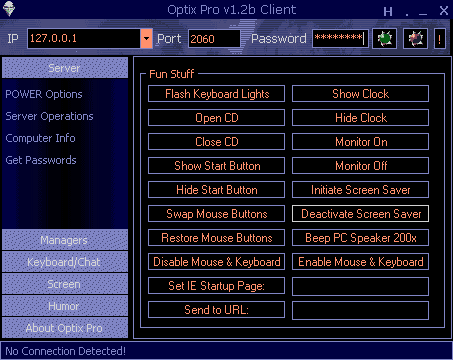Viewport: 453px width, 360px height.
Task: Select POWER Options
Action: pos(44,94)
